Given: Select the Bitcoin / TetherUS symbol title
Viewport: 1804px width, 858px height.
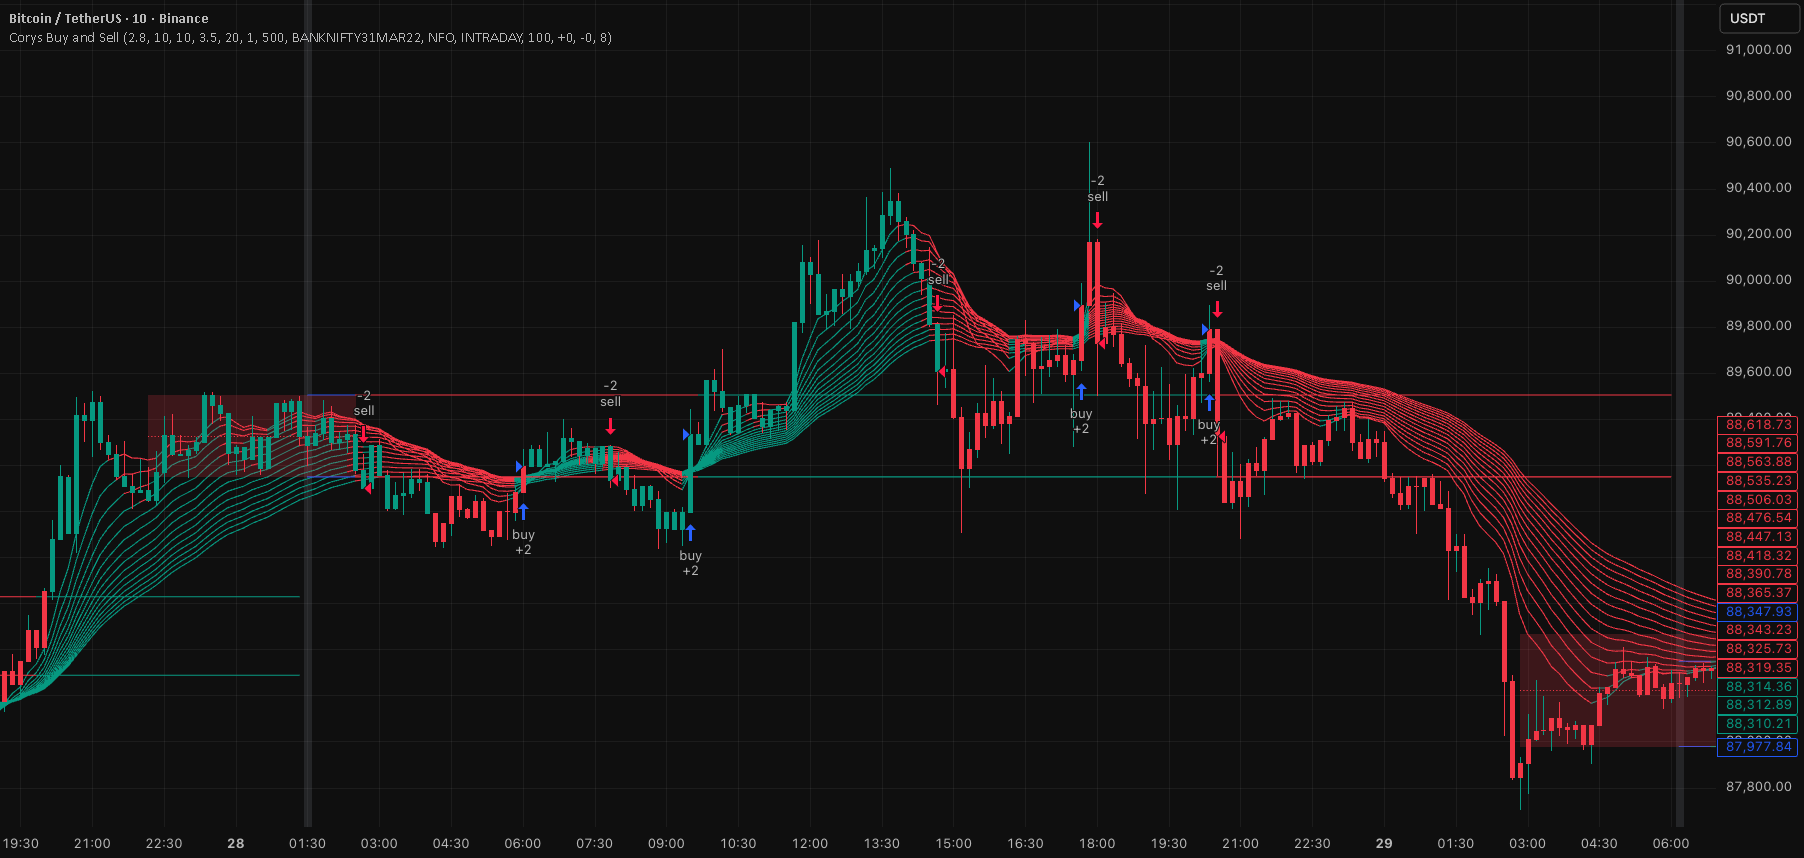Looking at the screenshot, I should tap(108, 18).
